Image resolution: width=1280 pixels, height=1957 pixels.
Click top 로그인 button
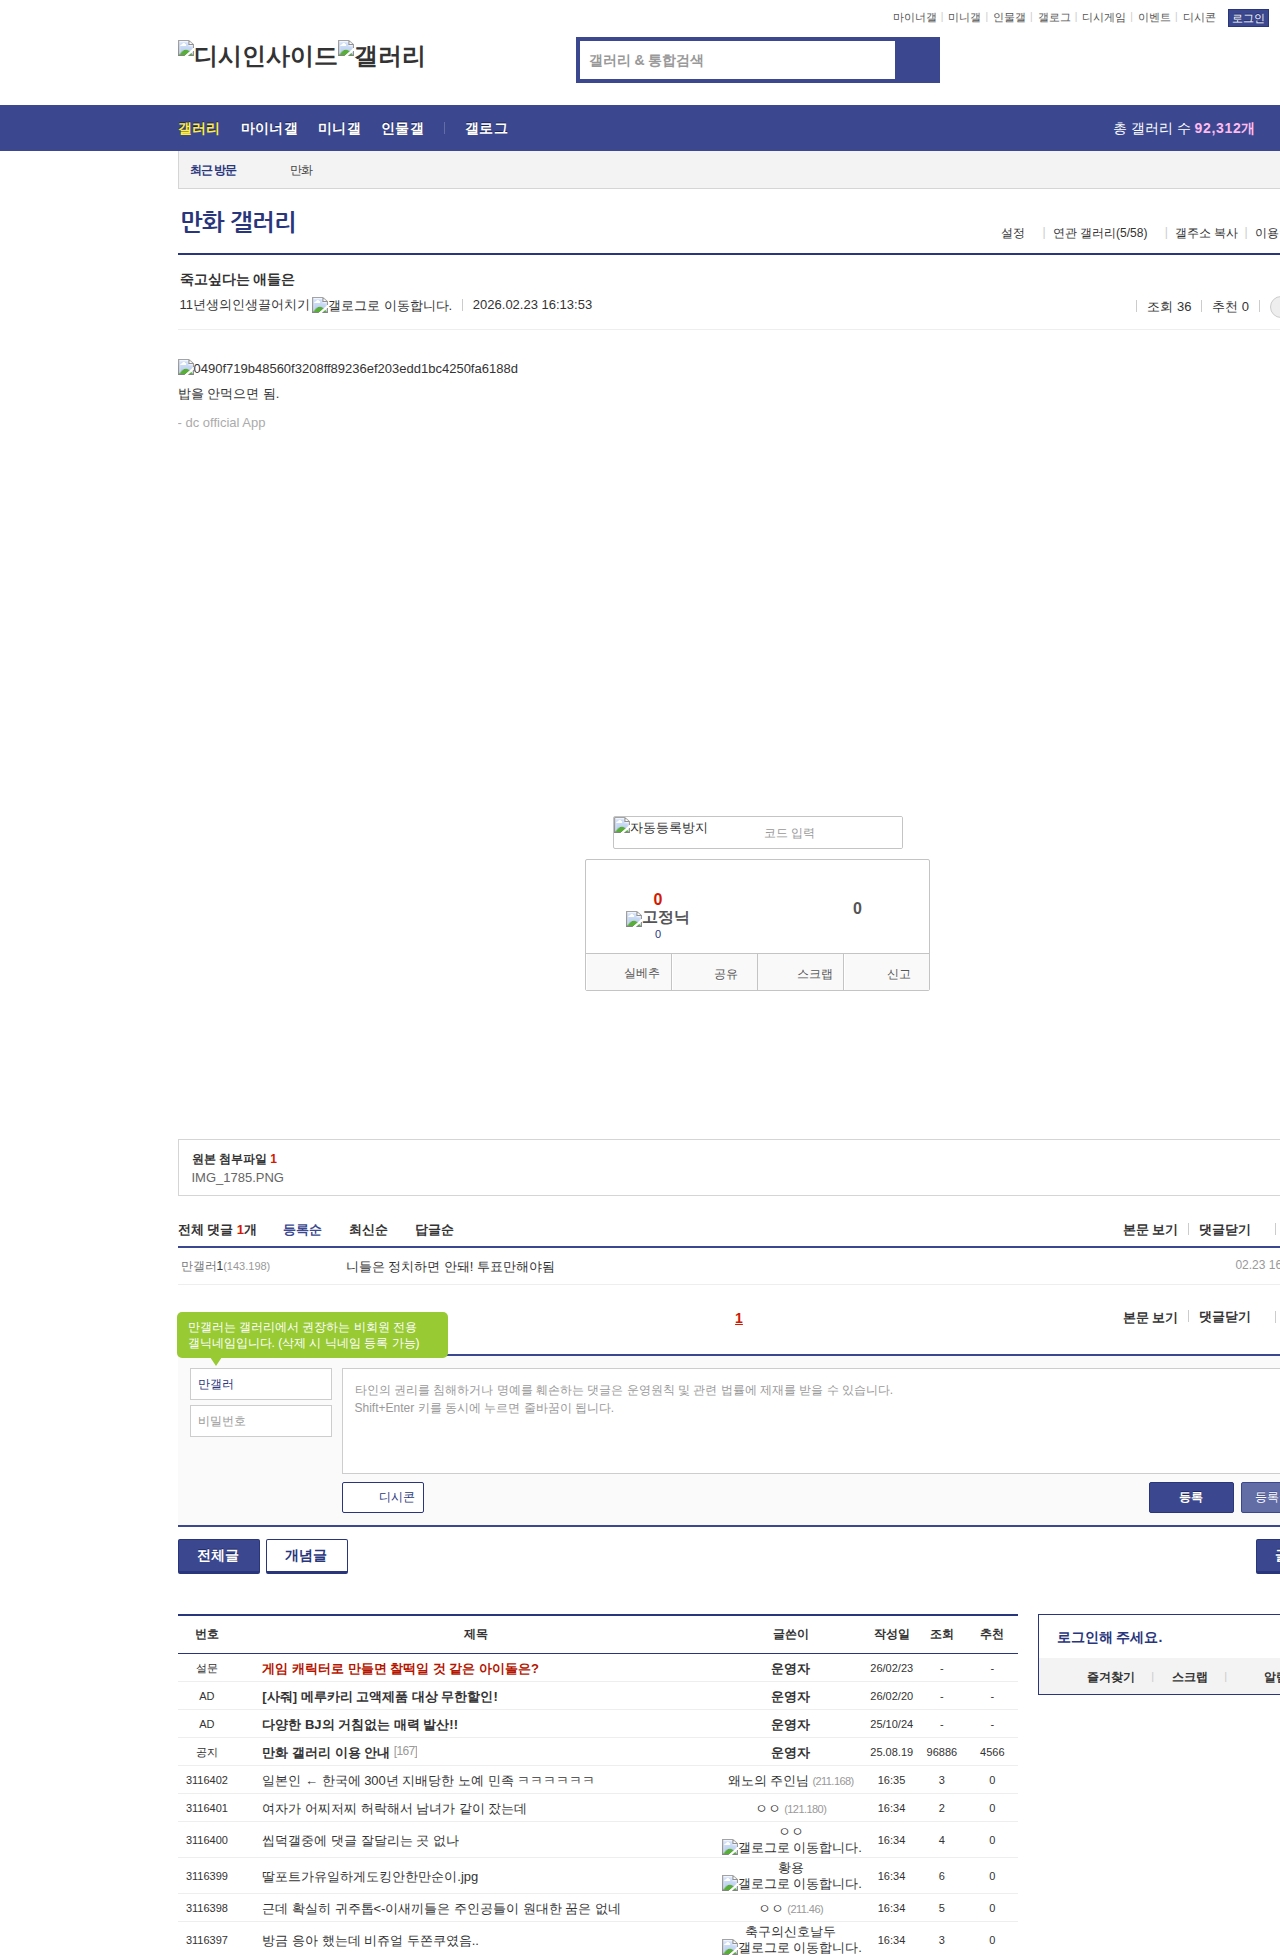[x=1248, y=18]
